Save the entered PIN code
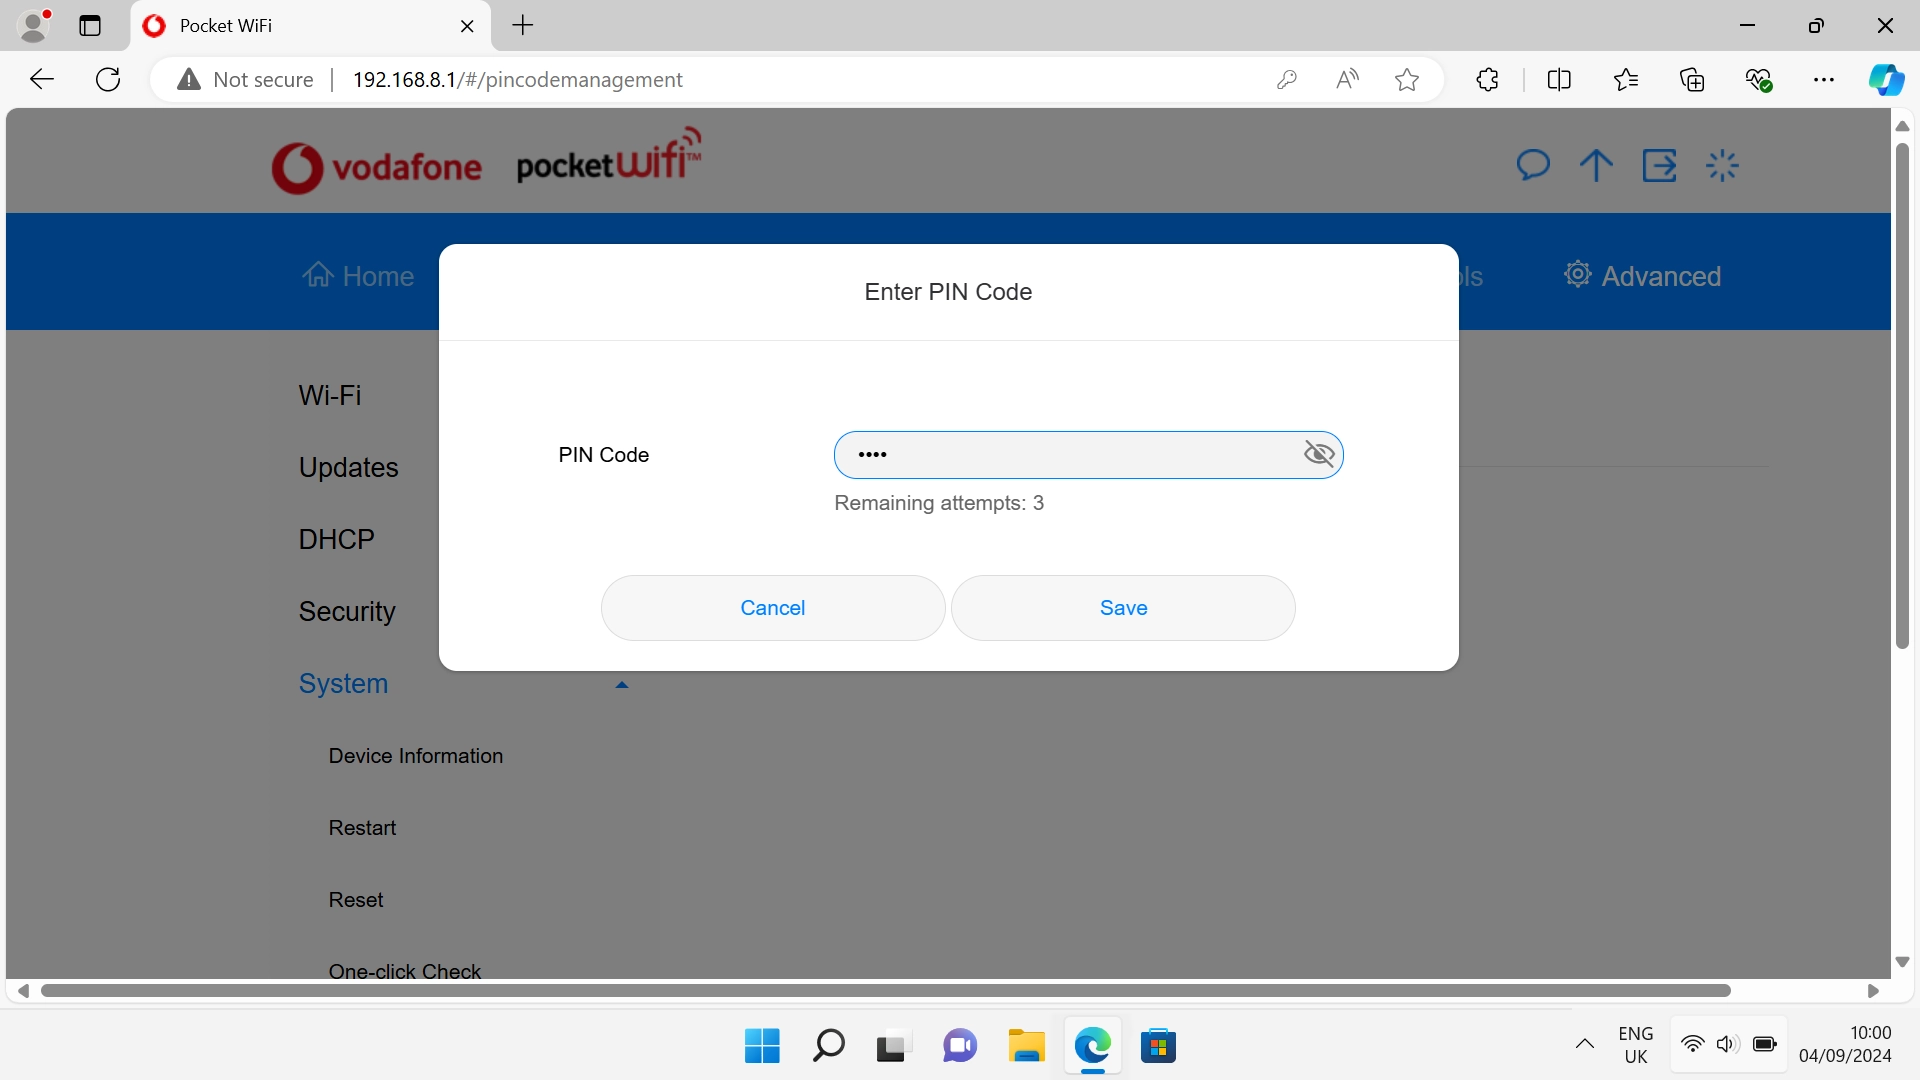Screen dimensions: 1920x1080 (x=1123, y=608)
